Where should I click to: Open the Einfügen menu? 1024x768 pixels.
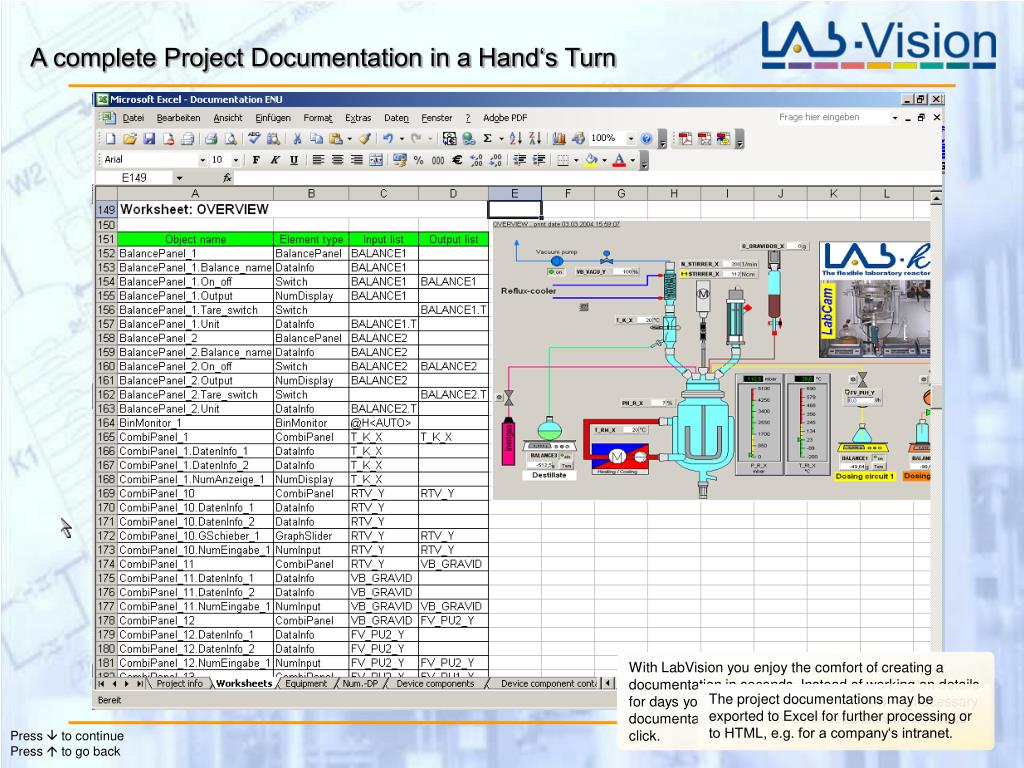[x=273, y=118]
